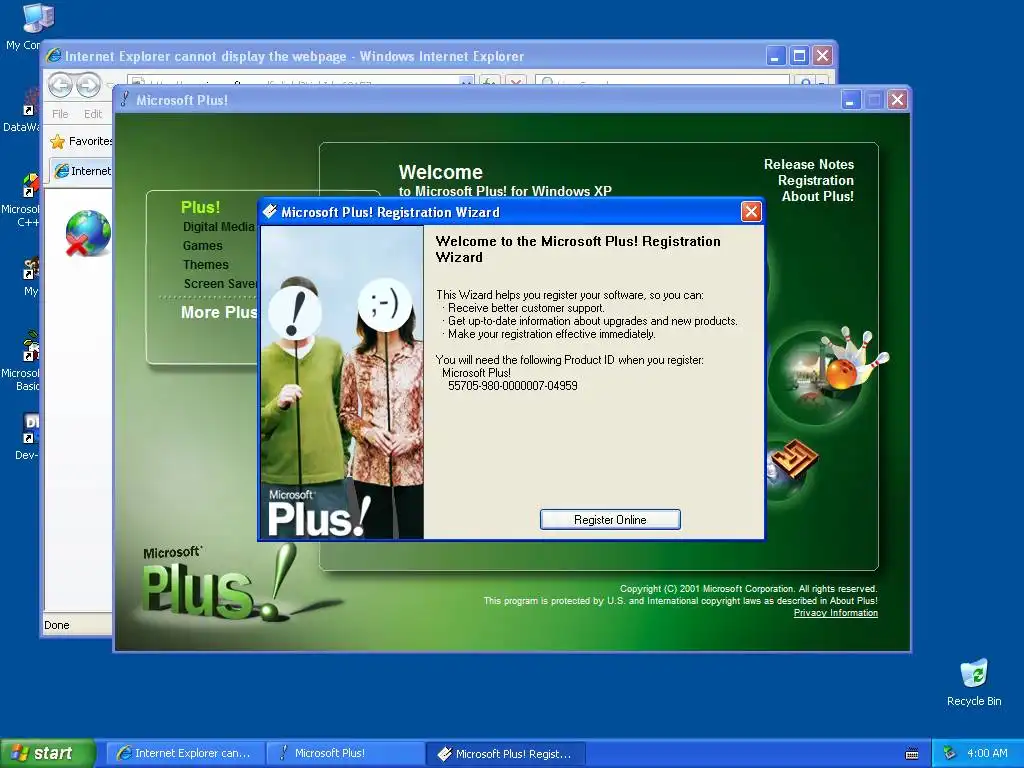Select Games in Plus! menu
The height and width of the screenshot is (768, 1024).
click(202, 246)
